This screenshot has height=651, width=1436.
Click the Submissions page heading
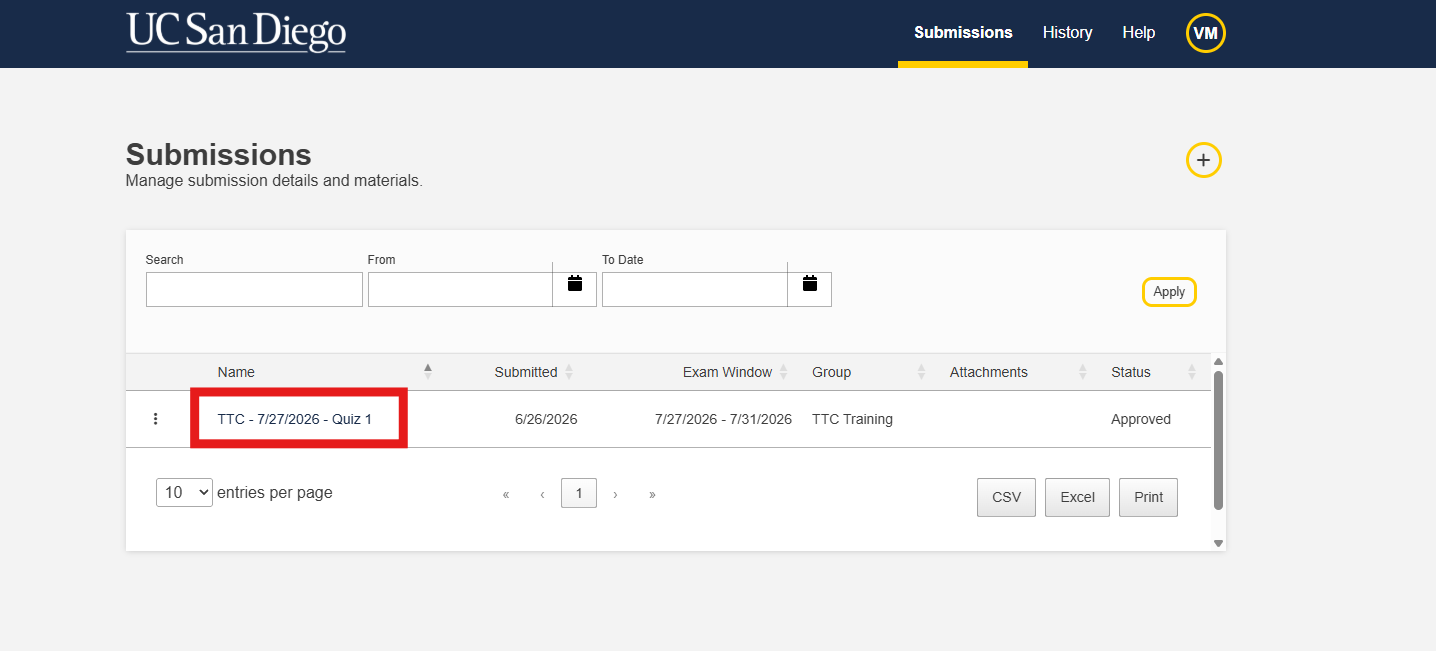click(x=219, y=155)
